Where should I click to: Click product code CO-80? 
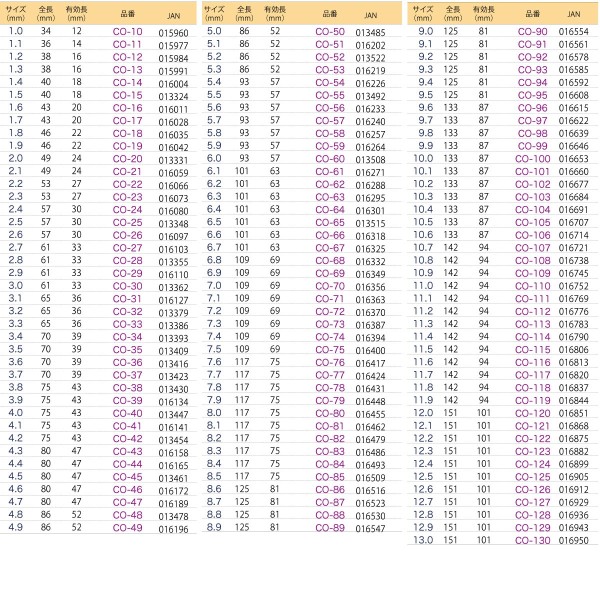330,413
